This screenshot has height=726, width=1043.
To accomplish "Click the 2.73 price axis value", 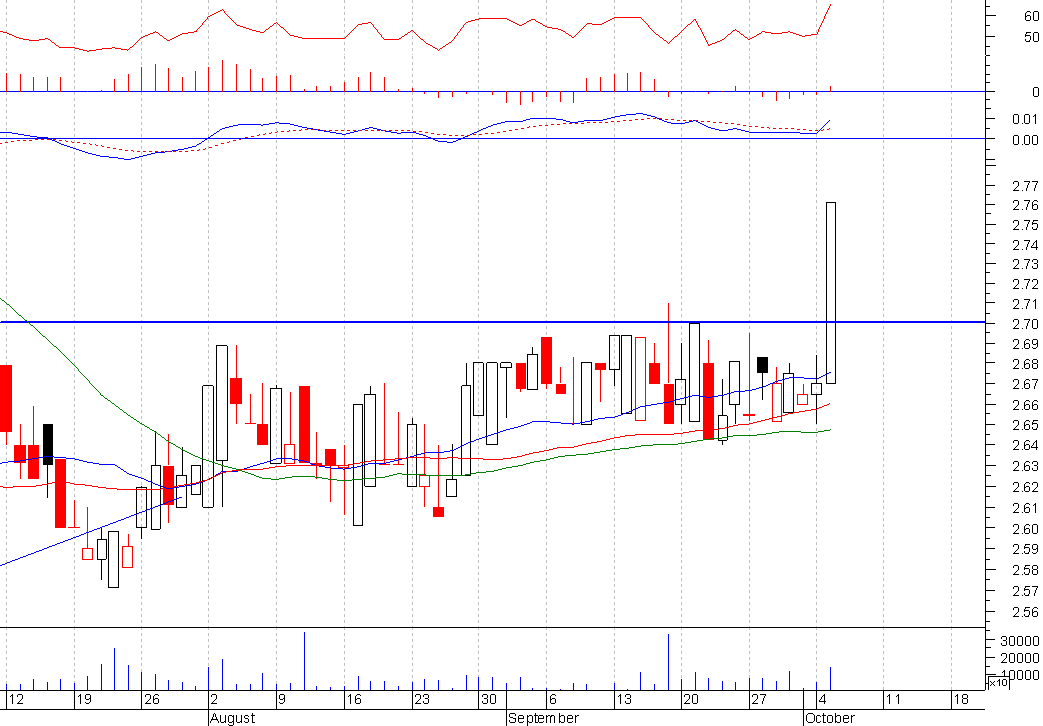I will click(1025, 264).
